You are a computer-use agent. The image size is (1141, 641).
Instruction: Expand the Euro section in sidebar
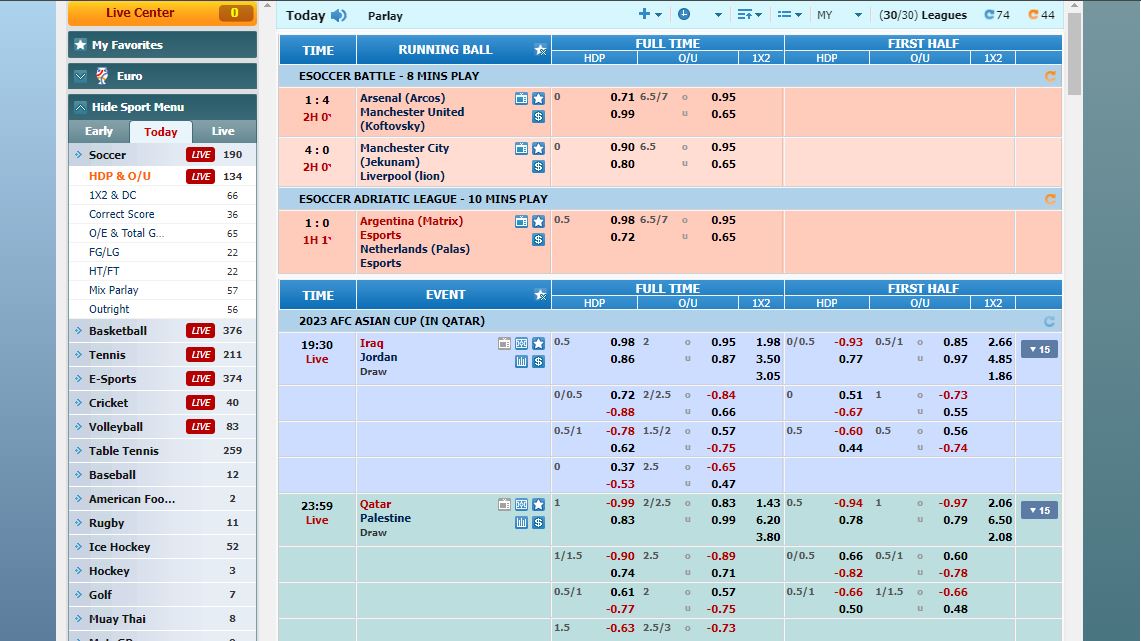(x=81, y=76)
